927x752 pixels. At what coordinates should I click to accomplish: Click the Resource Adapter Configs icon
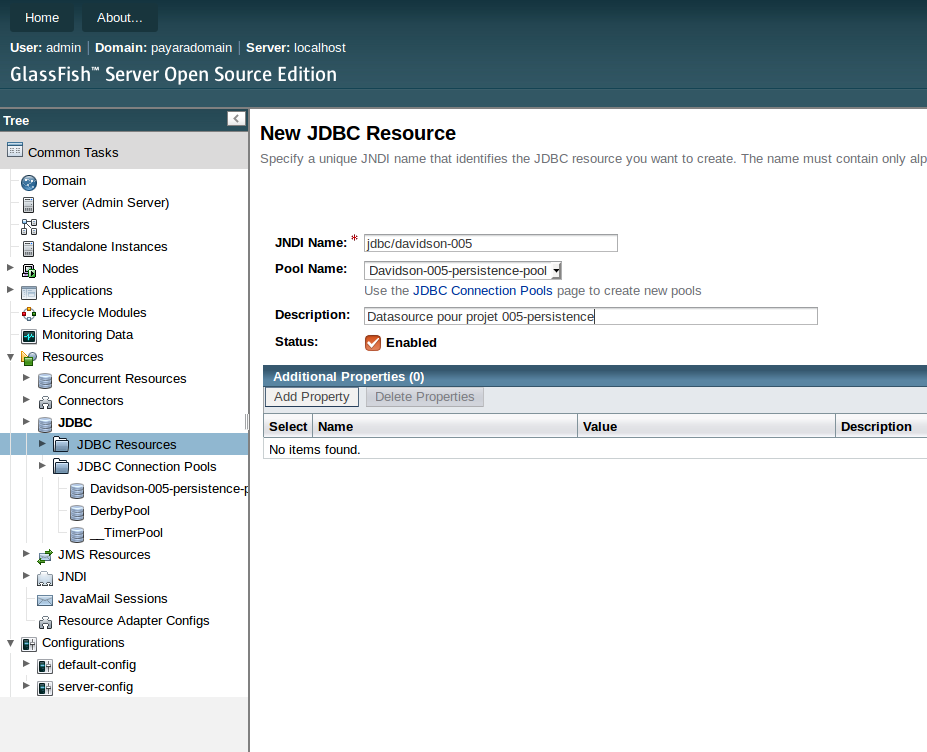point(45,622)
